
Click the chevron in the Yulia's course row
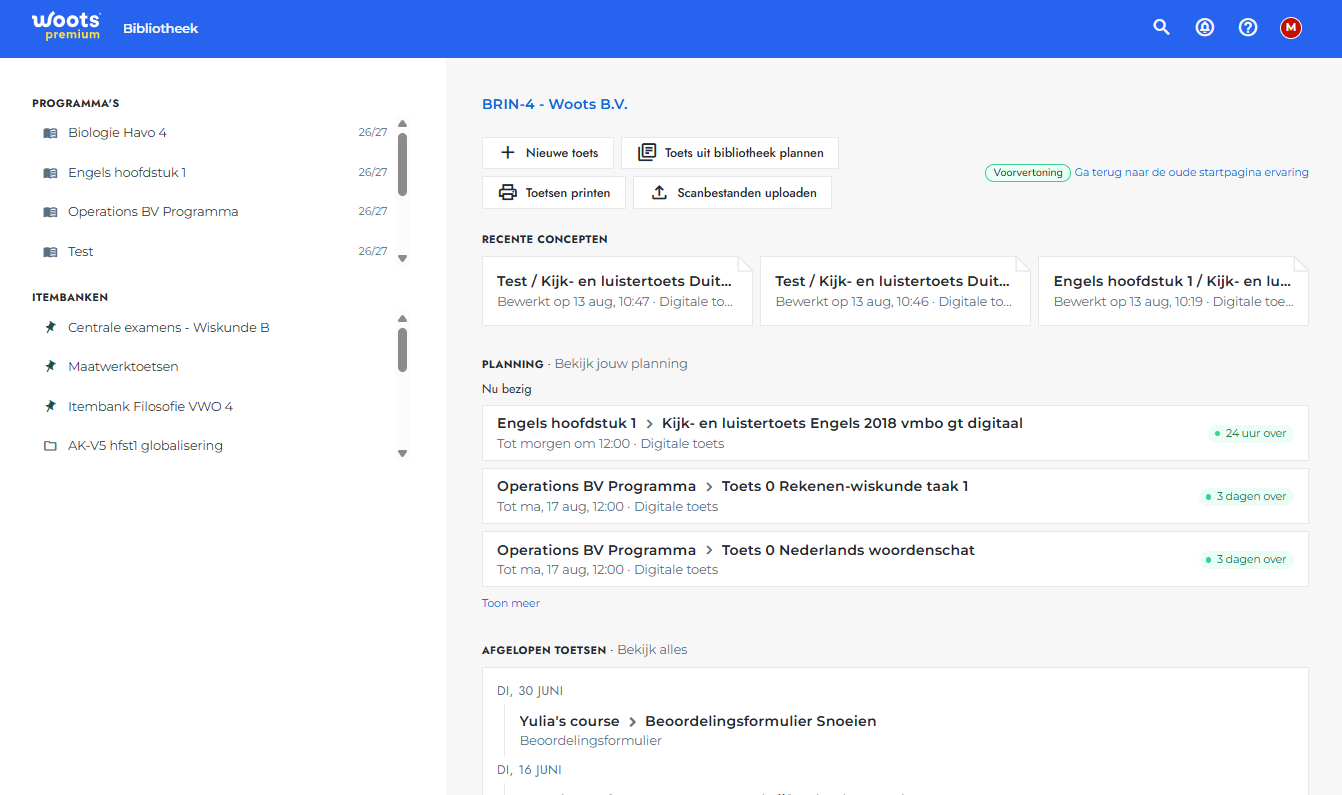coord(633,722)
